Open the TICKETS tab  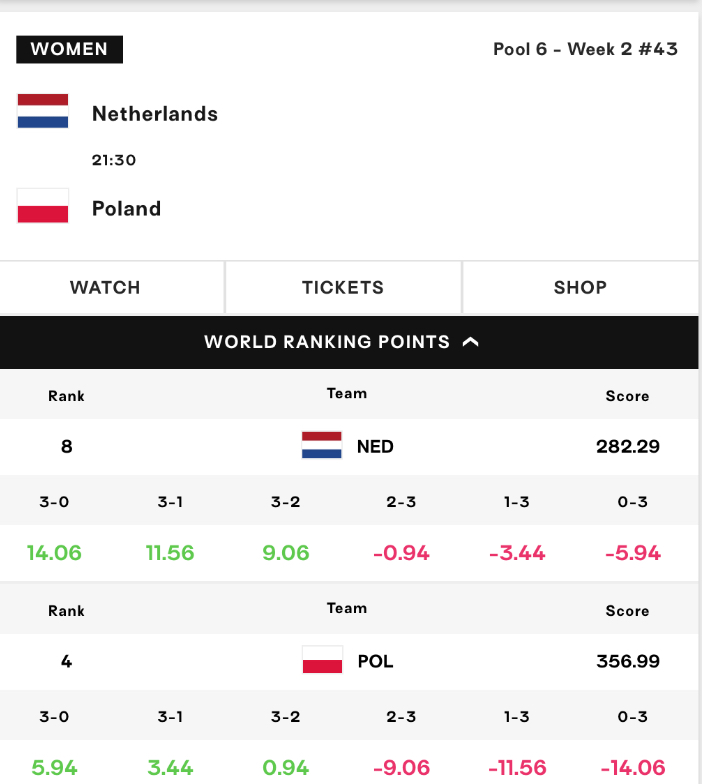pos(343,288)
